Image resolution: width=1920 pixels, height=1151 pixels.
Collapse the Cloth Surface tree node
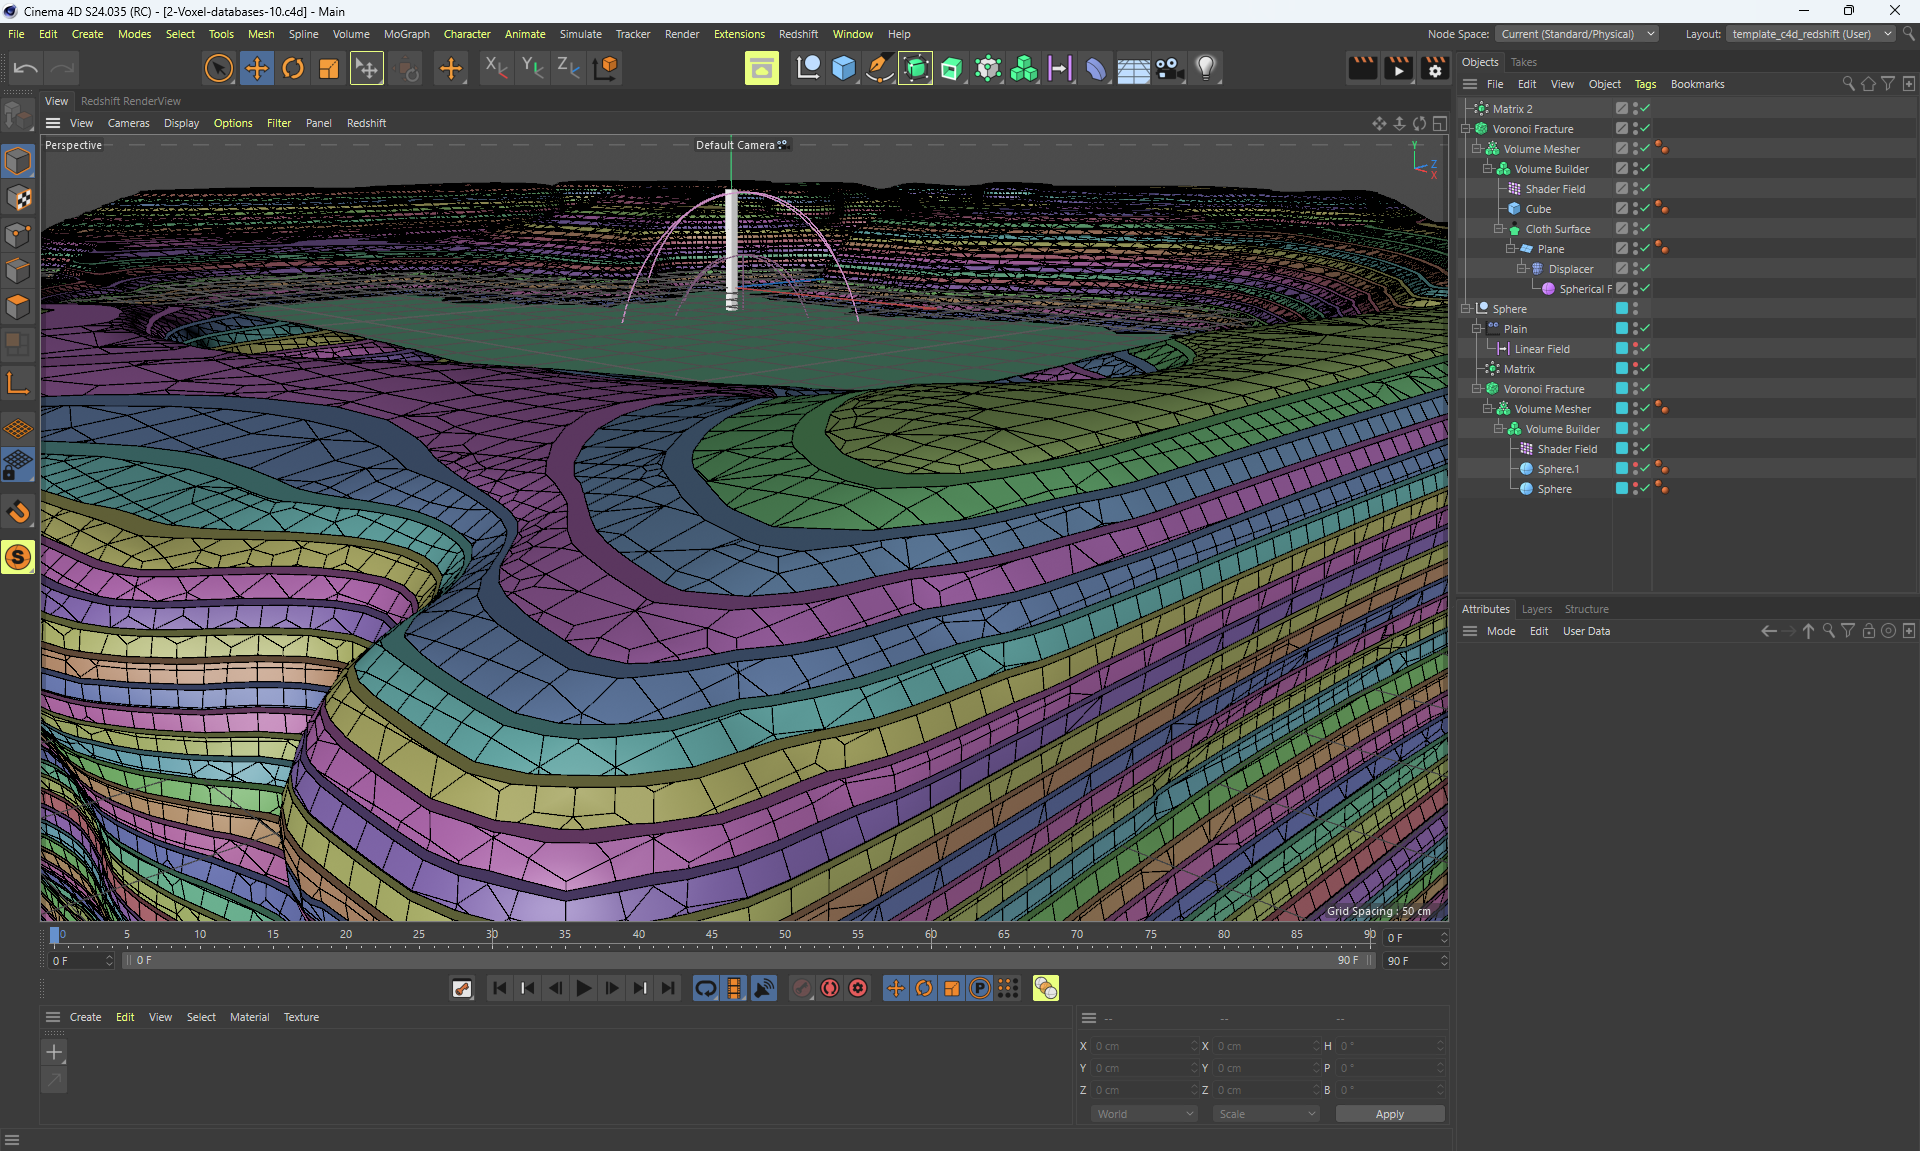pos(1498,229)
